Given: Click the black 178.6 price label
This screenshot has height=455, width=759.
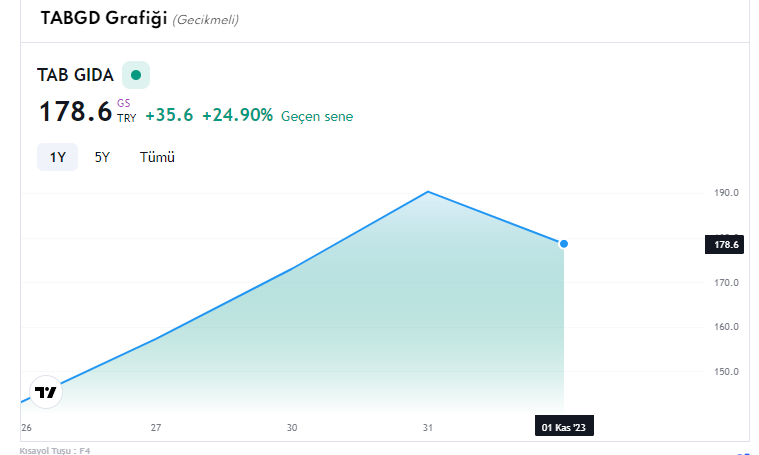Looking at the screenshot, I should 725,244.
